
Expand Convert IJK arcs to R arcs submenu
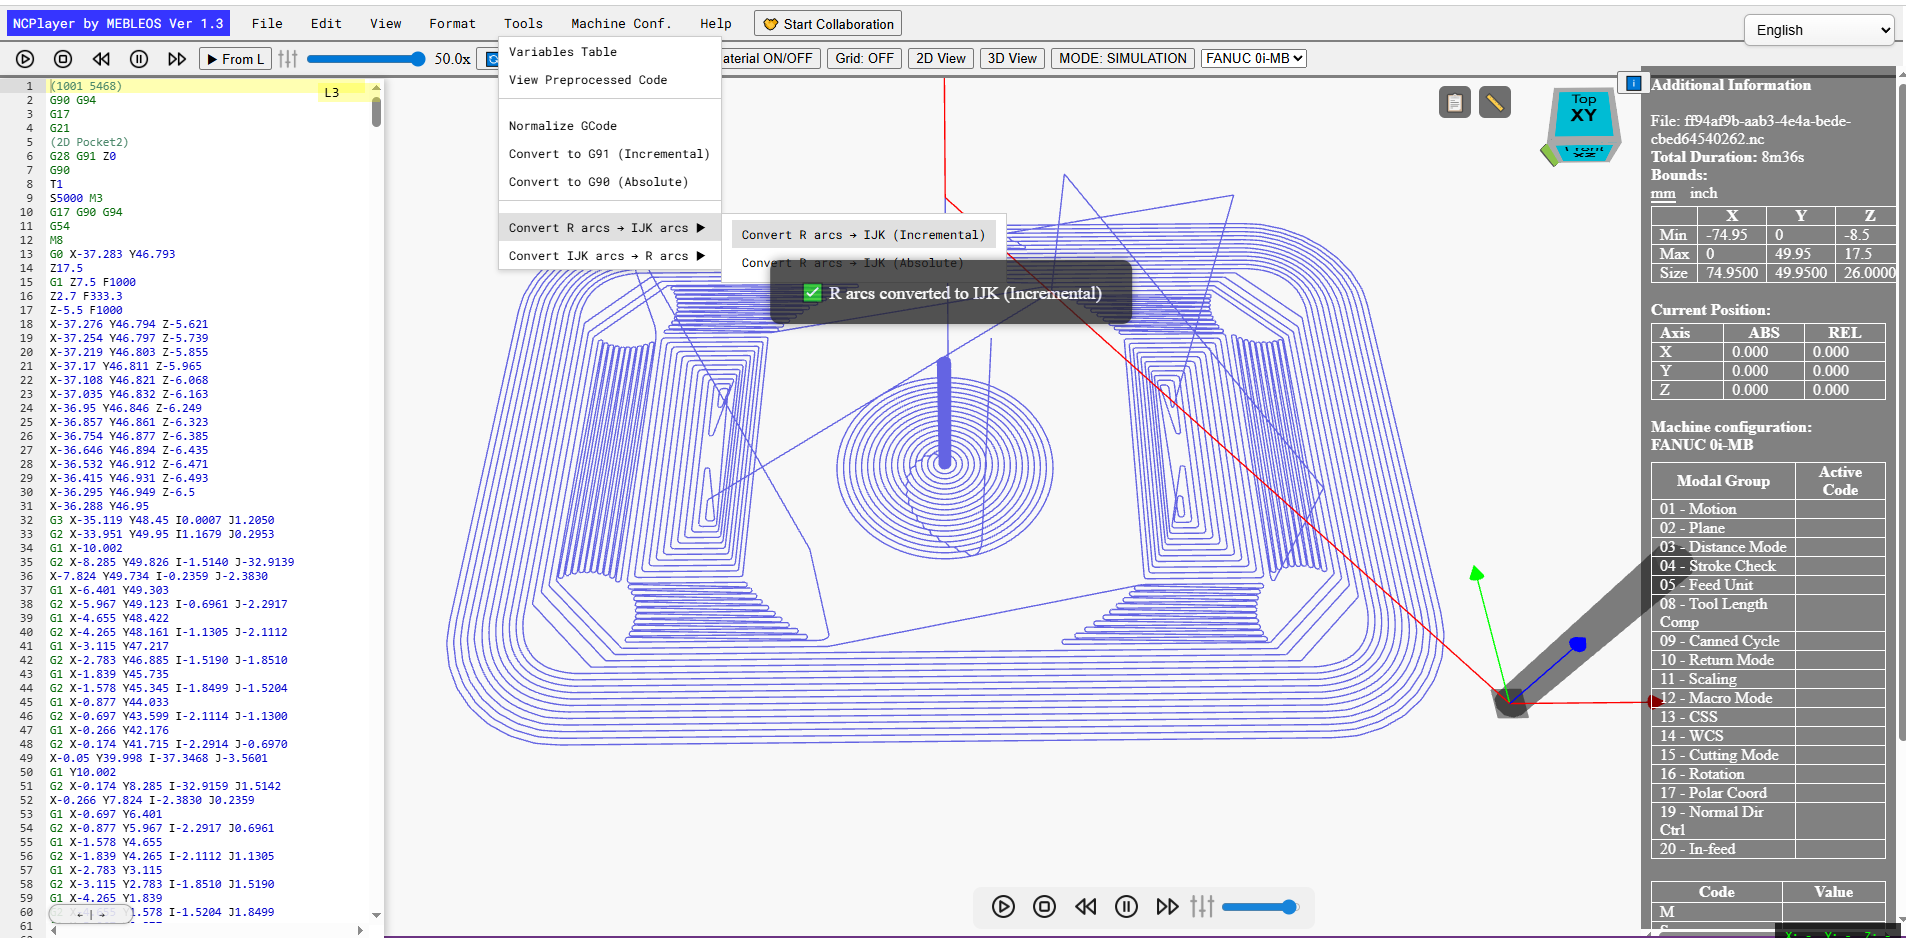point(609,256)
